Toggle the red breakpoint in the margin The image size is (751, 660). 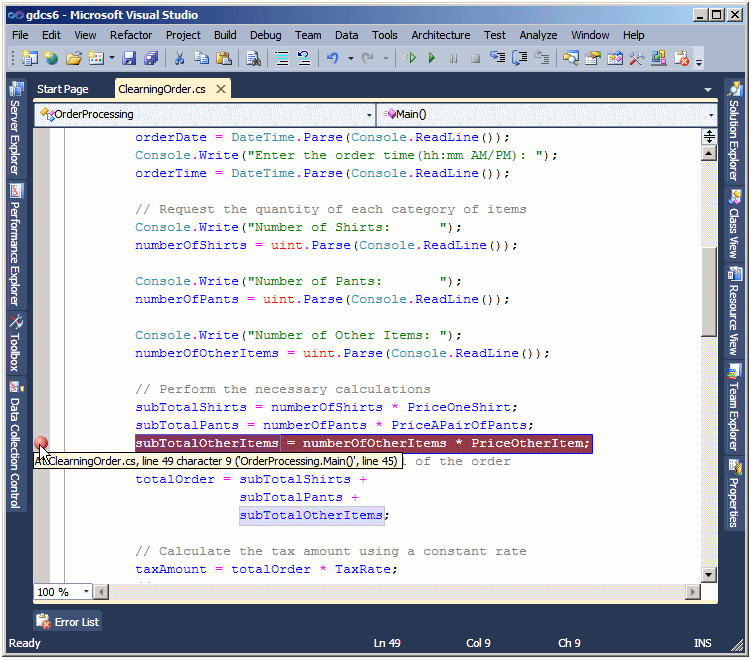point(41,443)
